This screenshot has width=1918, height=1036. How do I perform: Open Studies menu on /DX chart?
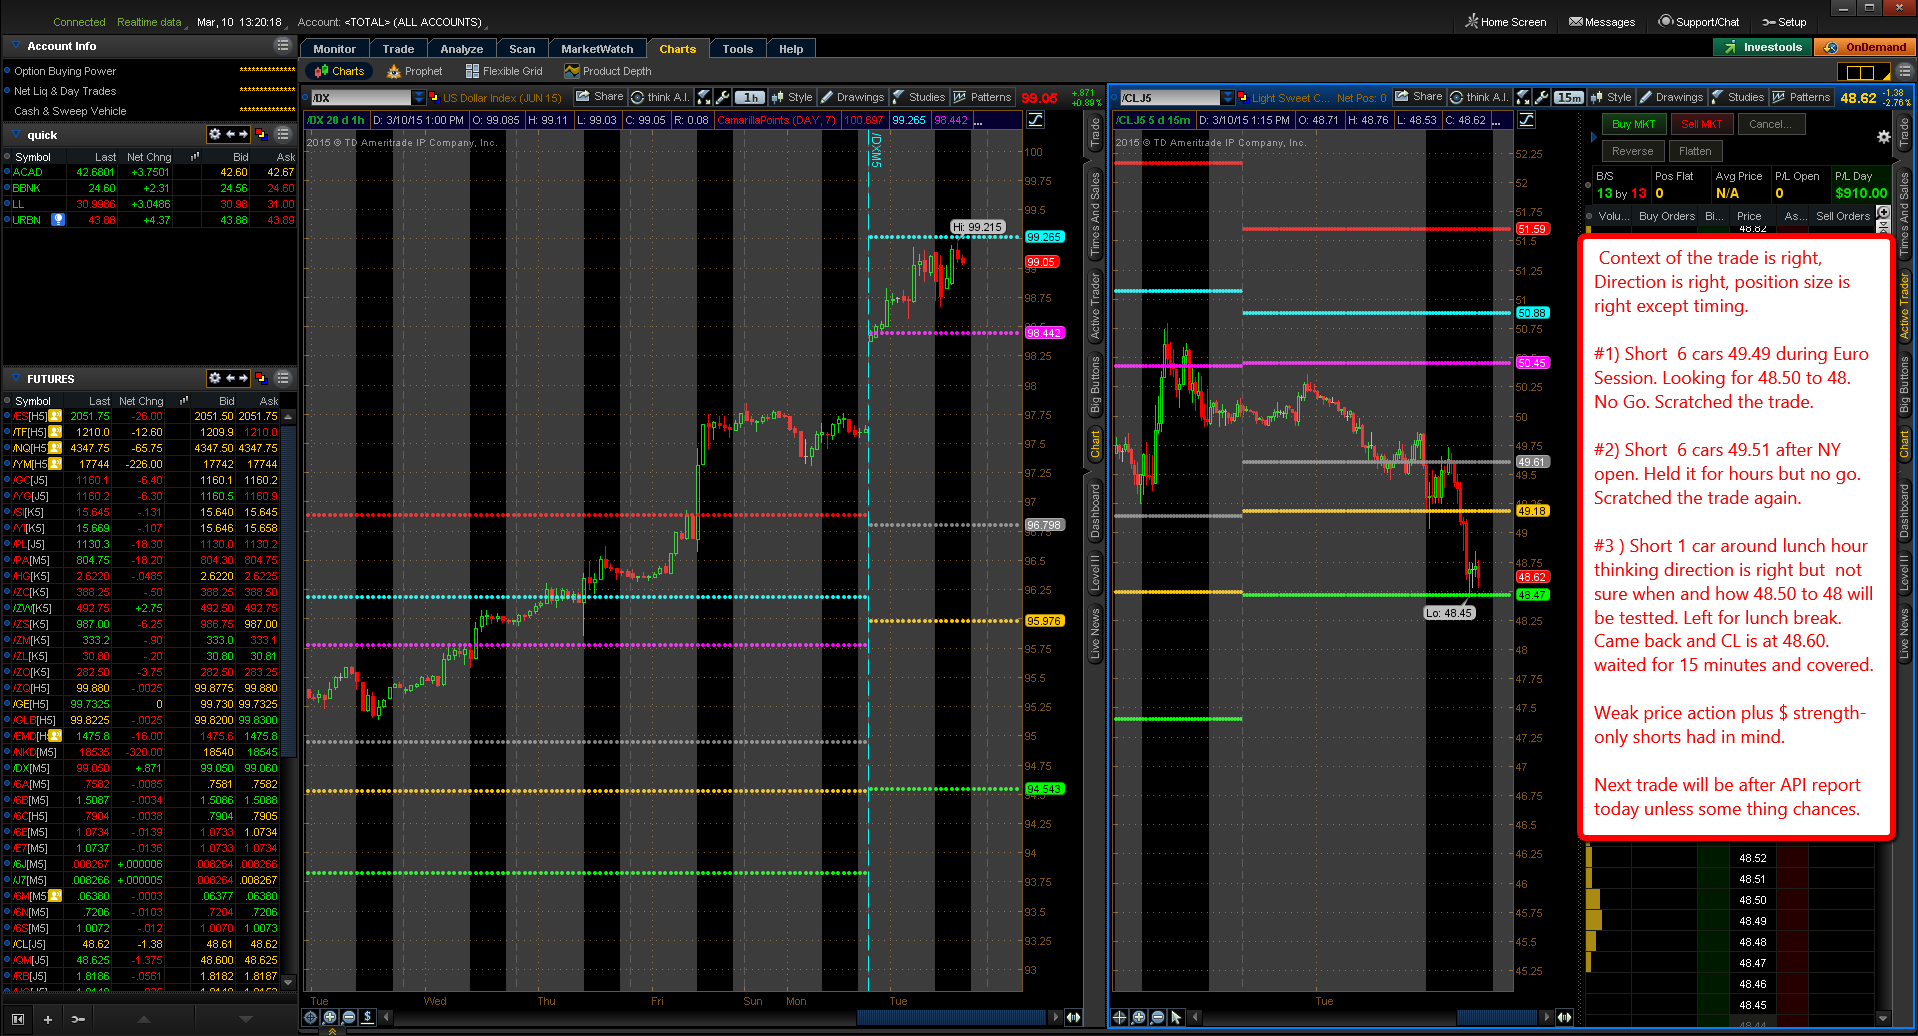pos(919,97)
